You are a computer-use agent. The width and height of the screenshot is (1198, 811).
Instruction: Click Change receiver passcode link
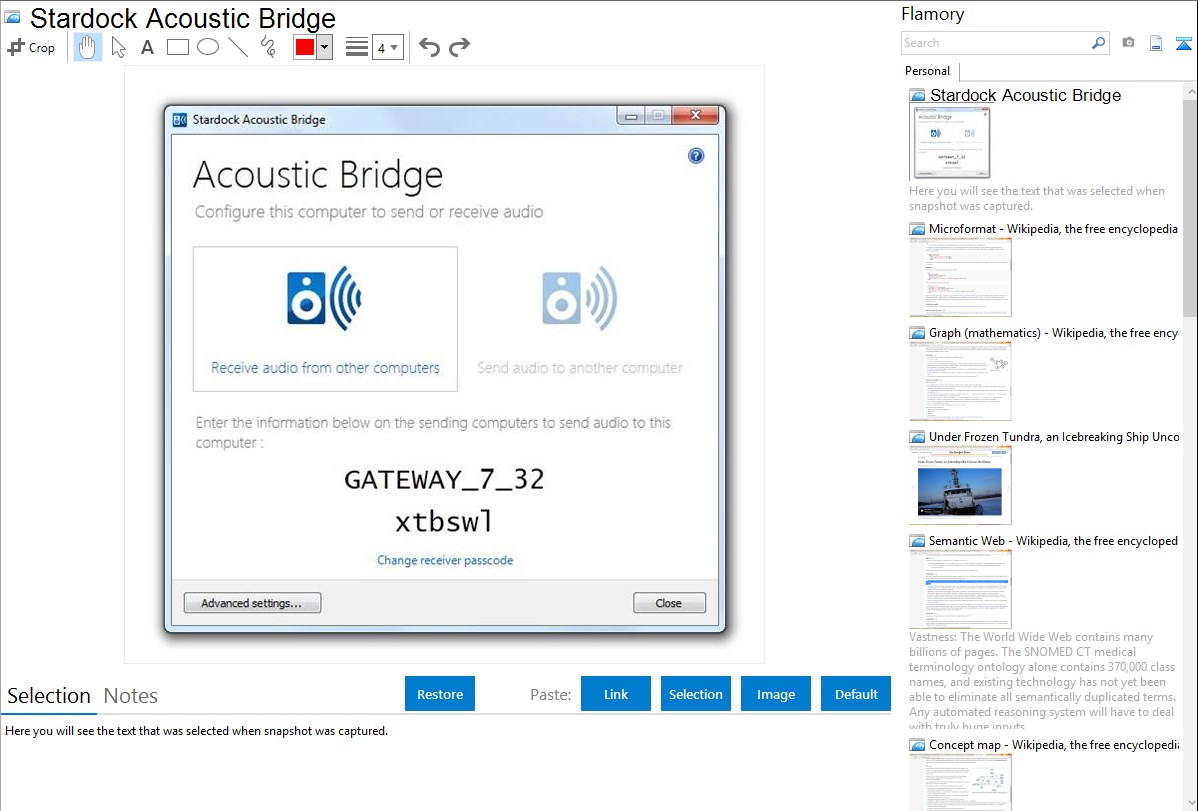click(x=445, y=560)
